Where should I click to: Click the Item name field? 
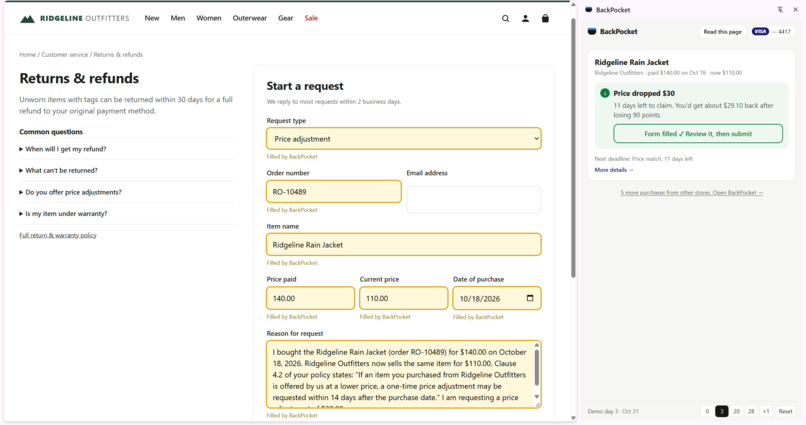pyautogui.click(x=404, y=245)
